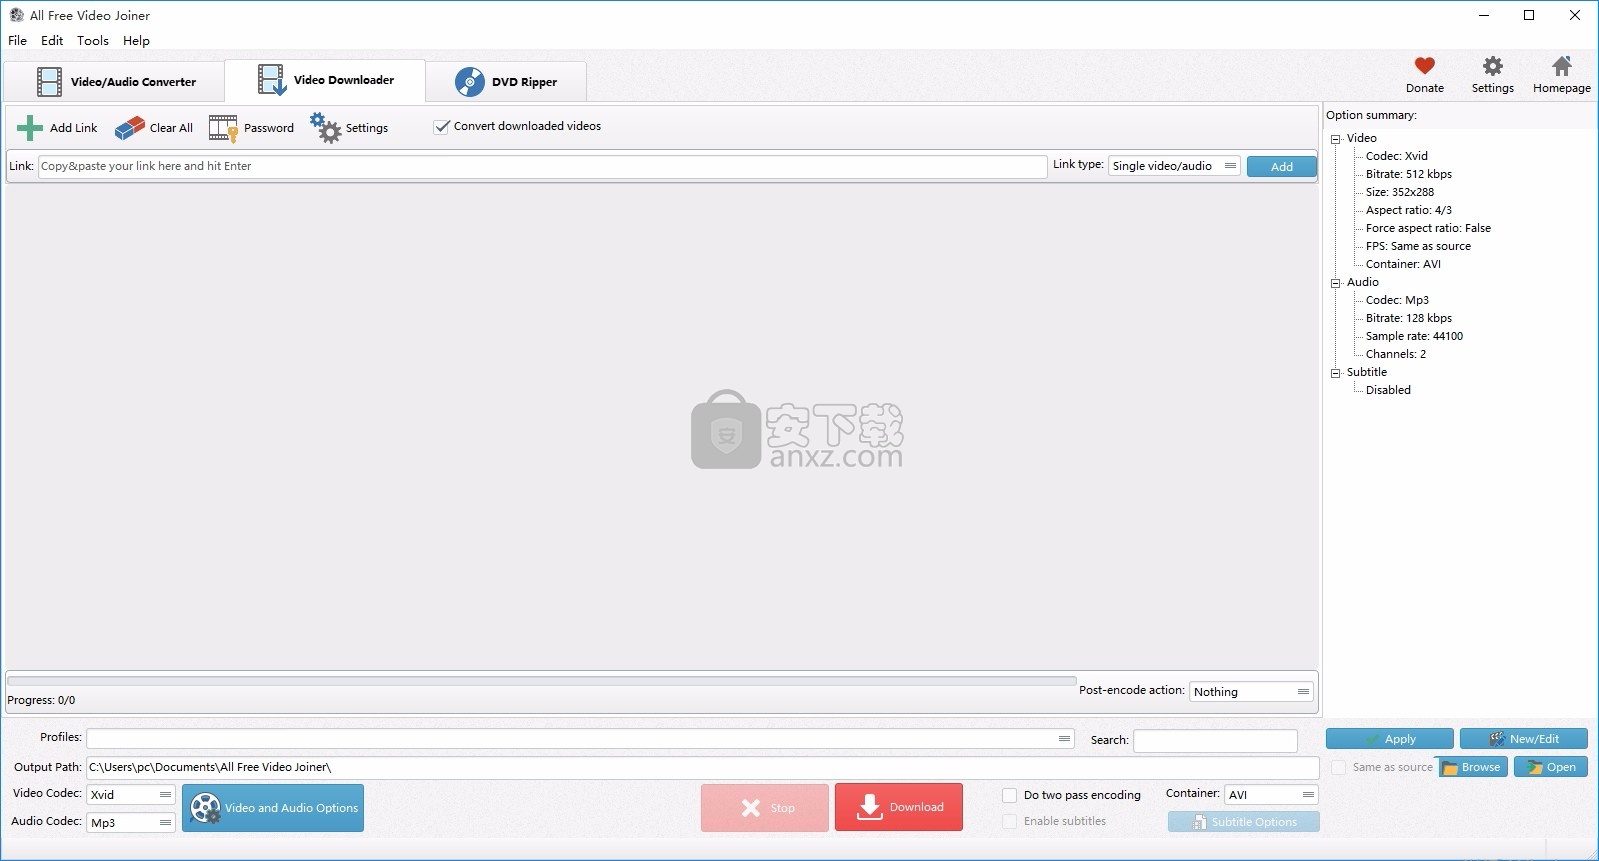Open the Password key icon

click(223, 128)
